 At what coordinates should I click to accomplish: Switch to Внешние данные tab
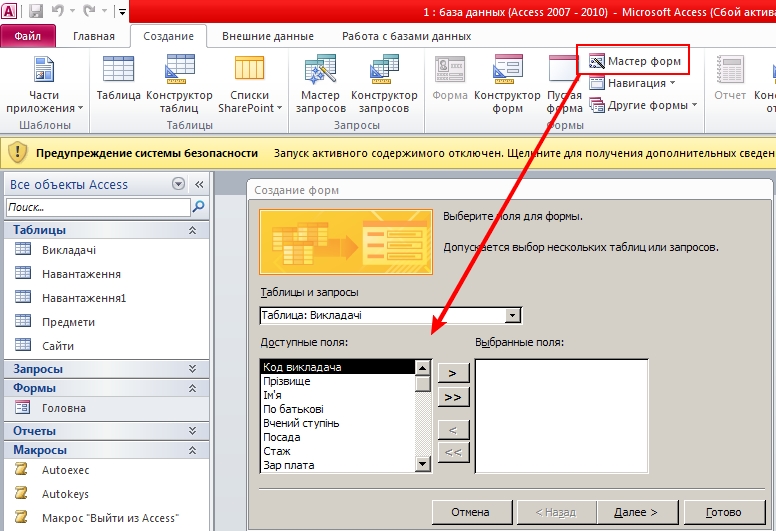click(268, 36)
